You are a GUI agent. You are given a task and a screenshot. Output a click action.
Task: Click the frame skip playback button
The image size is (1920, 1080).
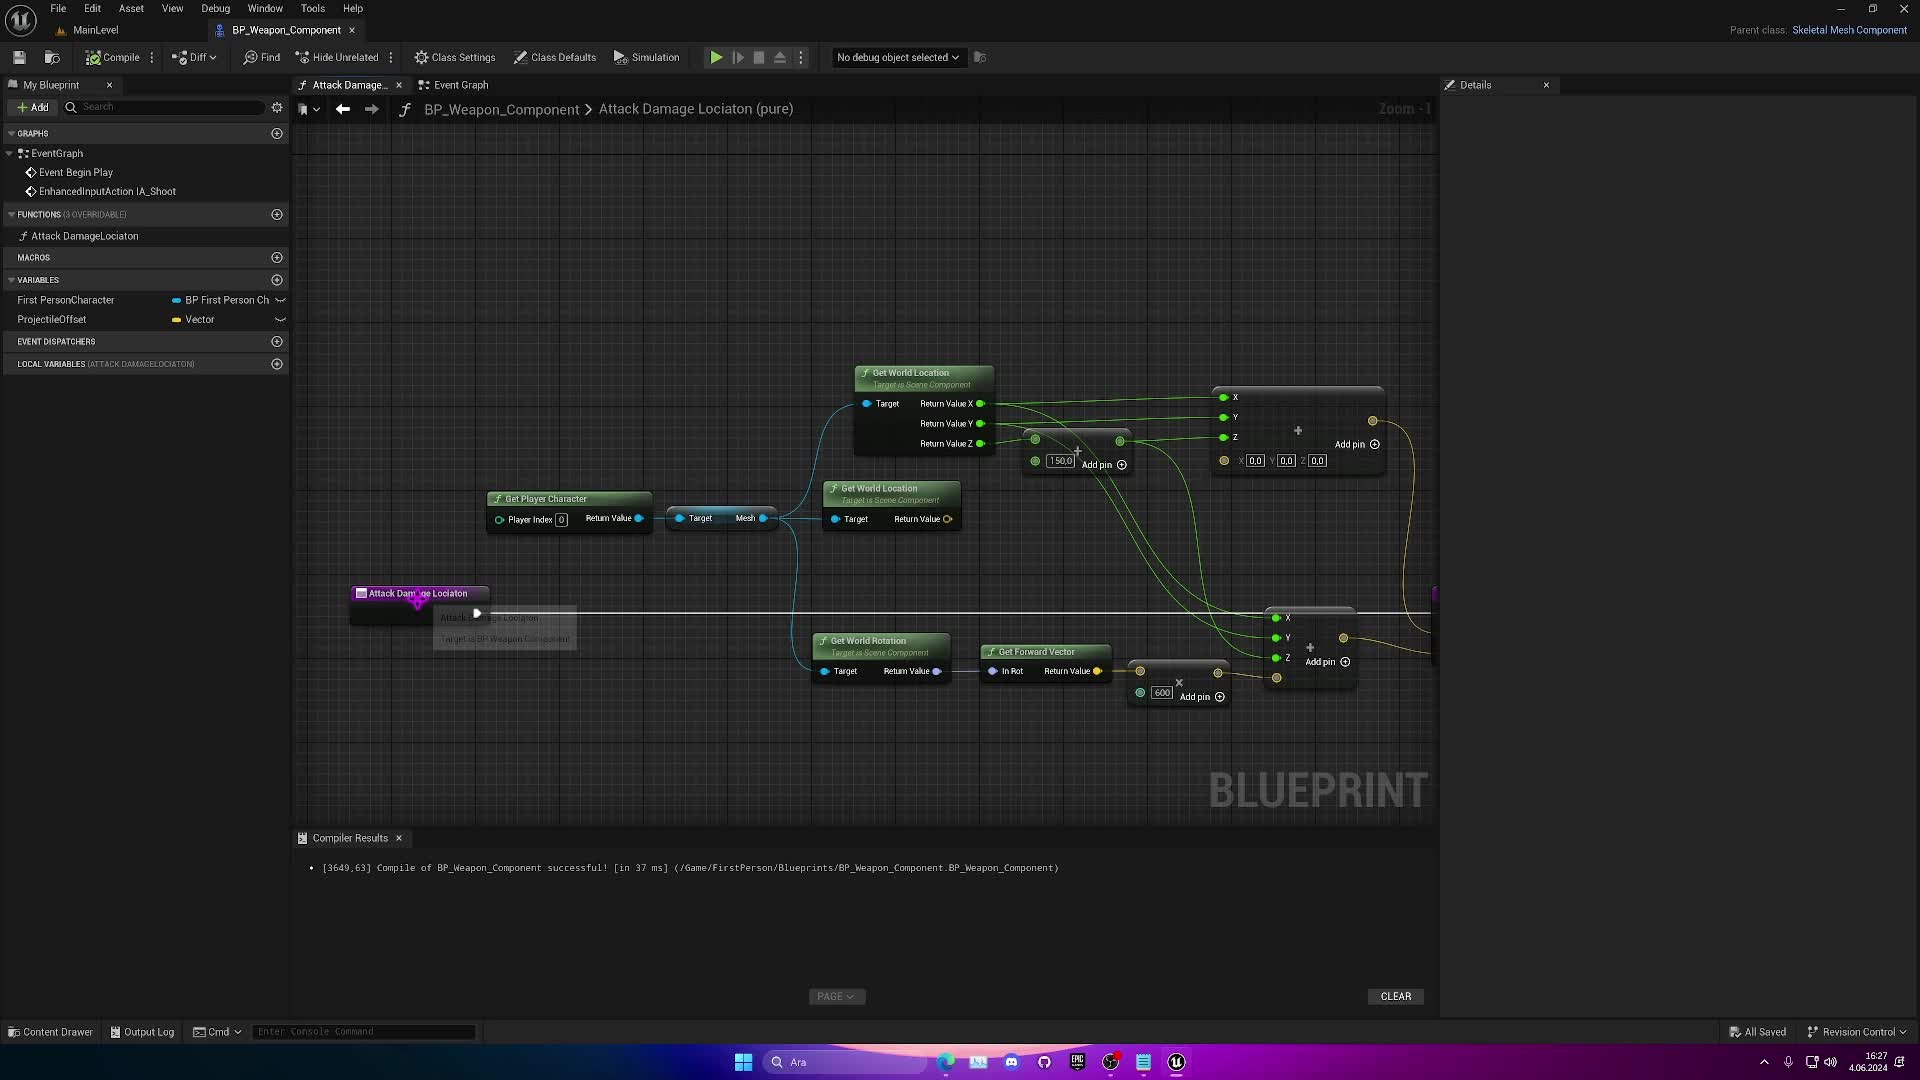tap(738, 58)
